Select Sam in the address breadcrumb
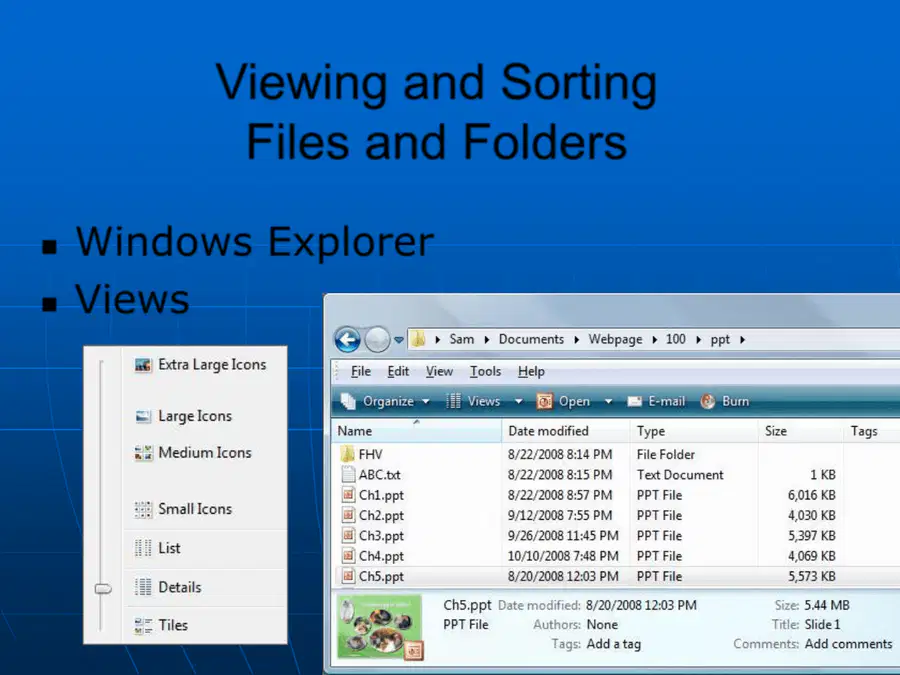The image size is (900, 675). pyautogui.click(x=461, y=339)
